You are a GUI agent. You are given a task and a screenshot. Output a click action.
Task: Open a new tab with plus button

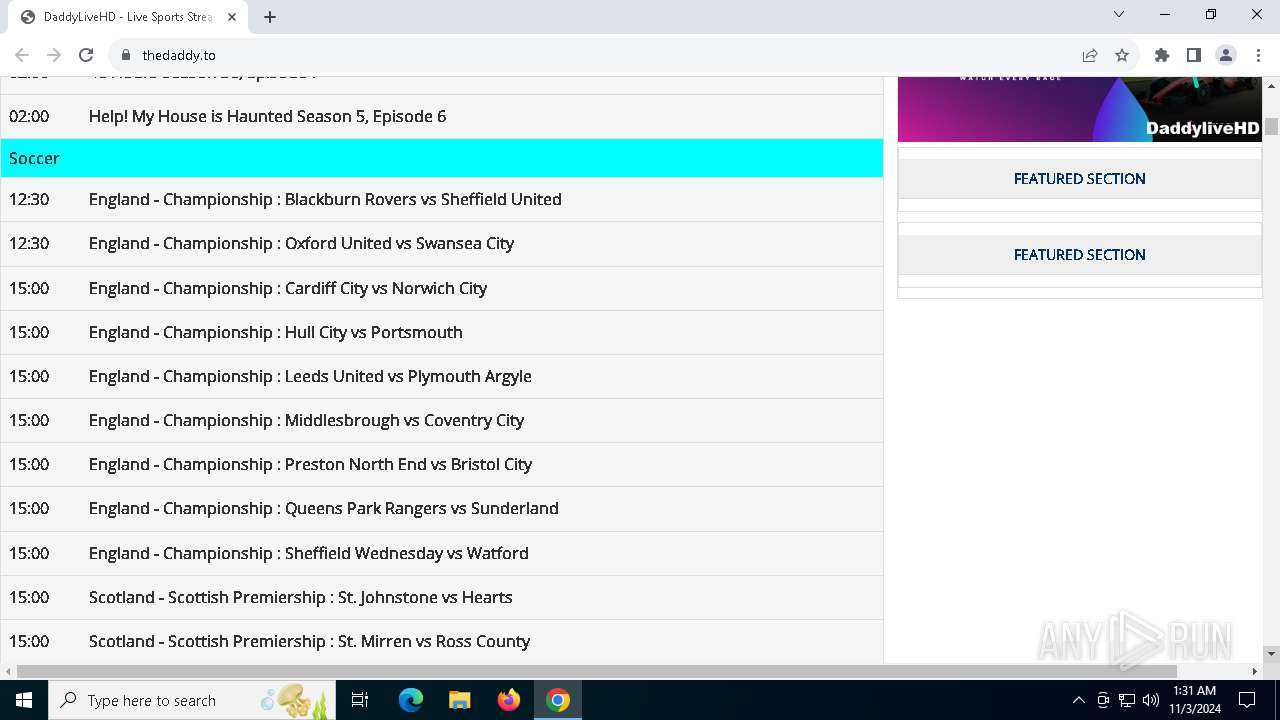pos(270,17)
